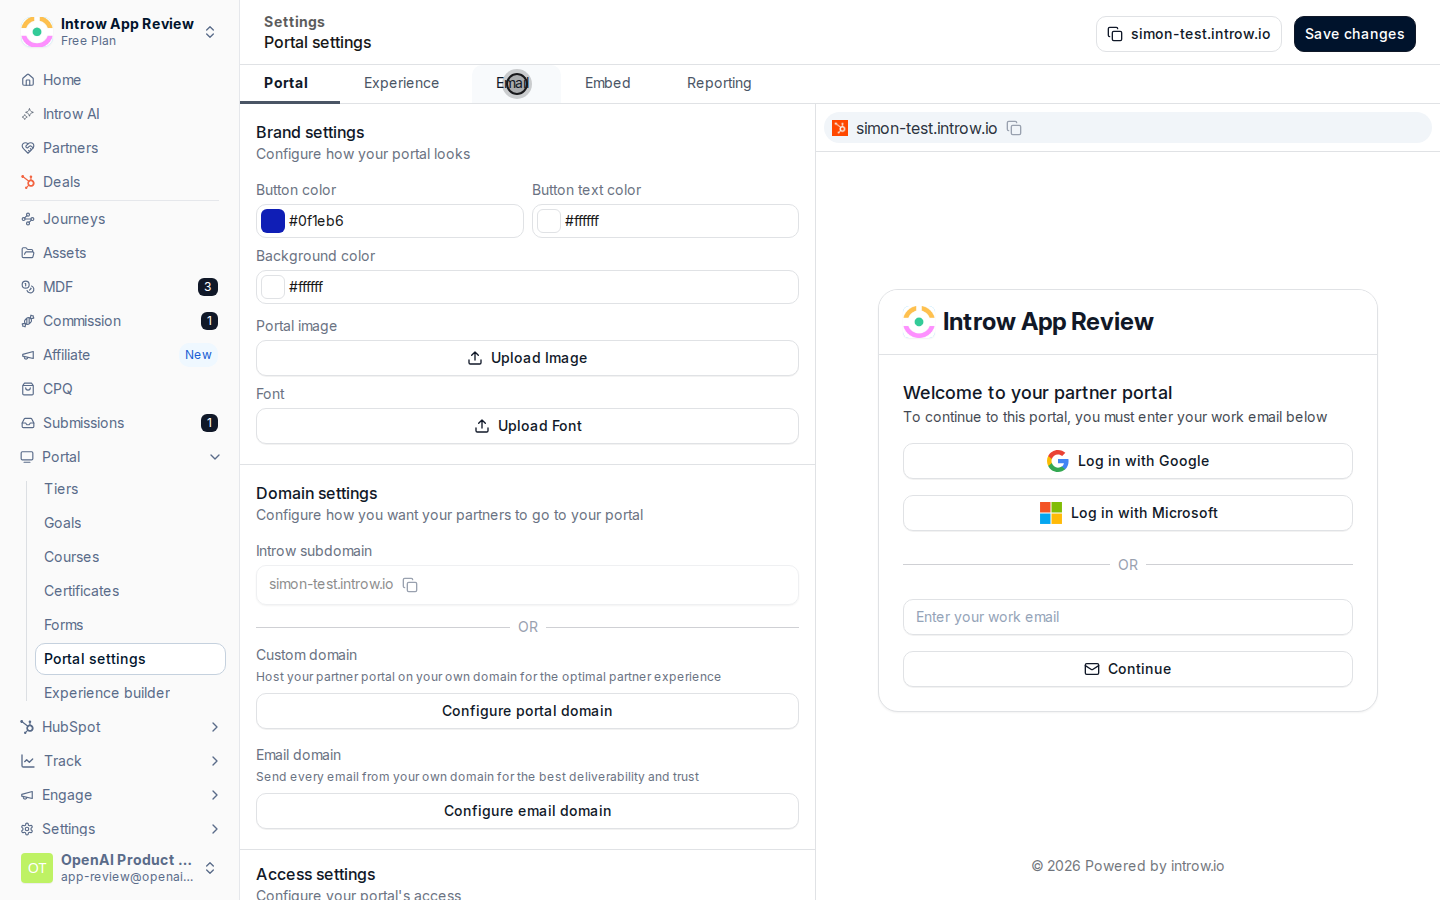
Task: Switch to the Portal tab
Action: pos(286,83)
